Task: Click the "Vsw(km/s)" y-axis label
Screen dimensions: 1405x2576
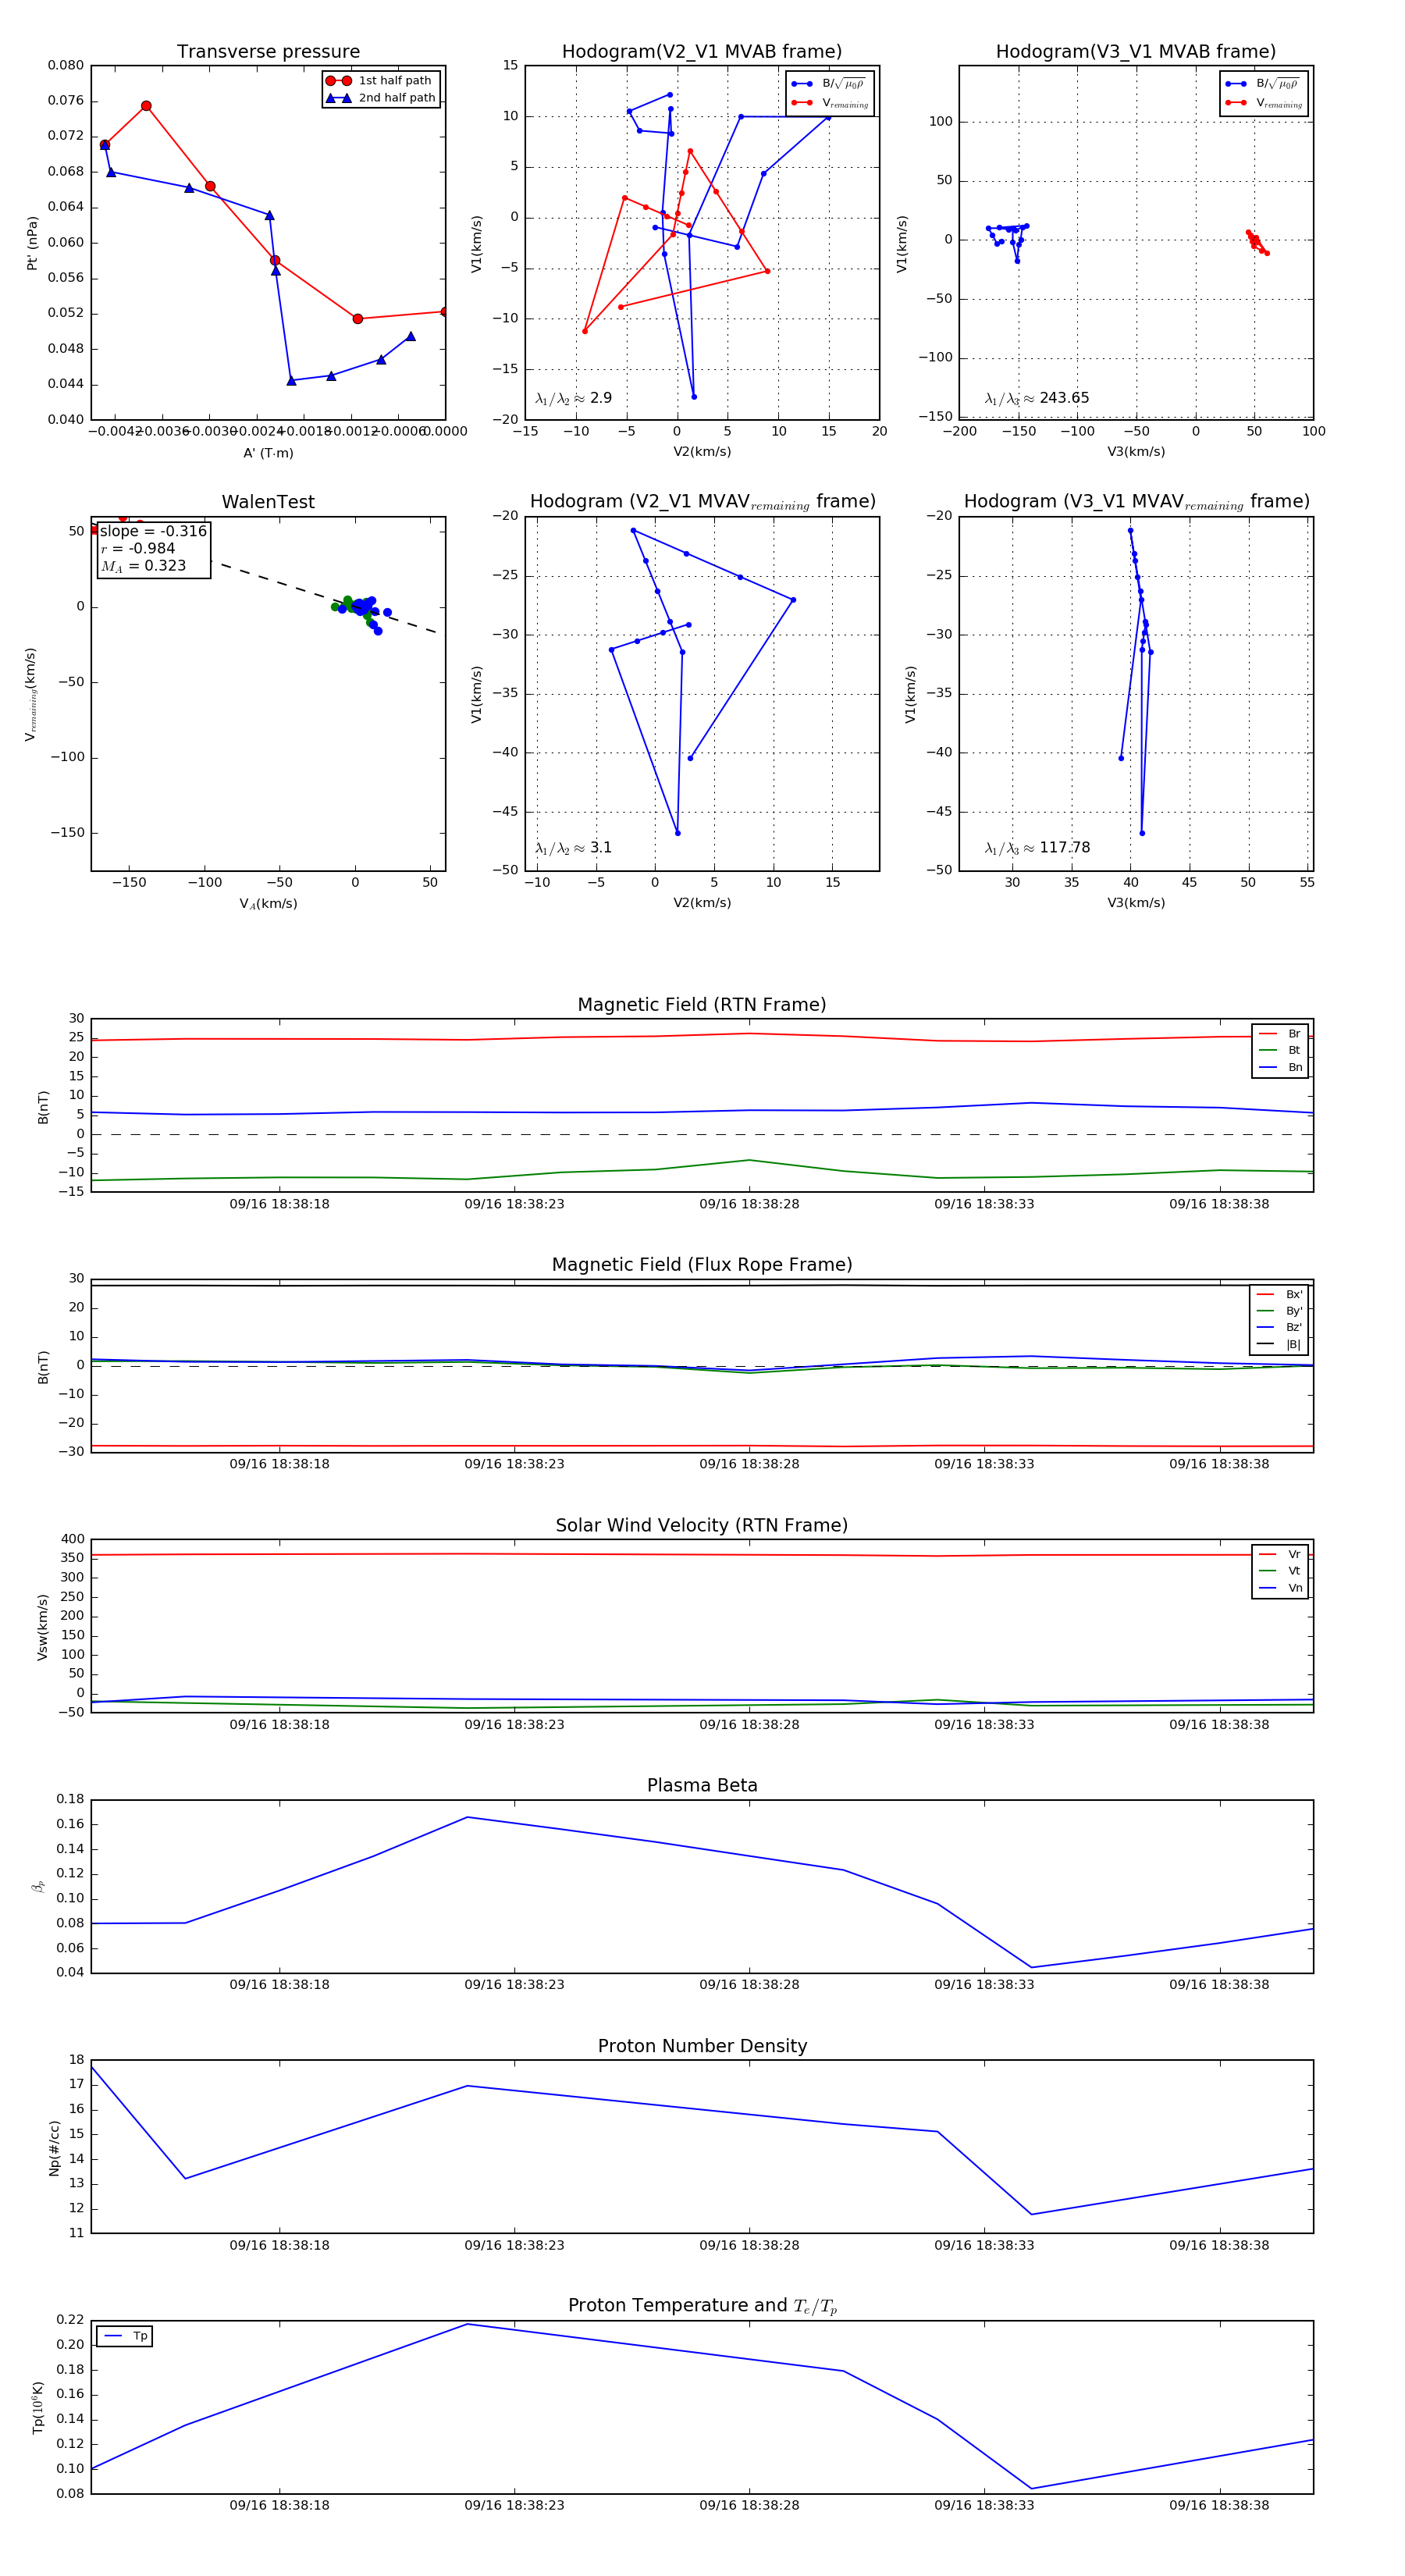Action: click(42, 1627)
